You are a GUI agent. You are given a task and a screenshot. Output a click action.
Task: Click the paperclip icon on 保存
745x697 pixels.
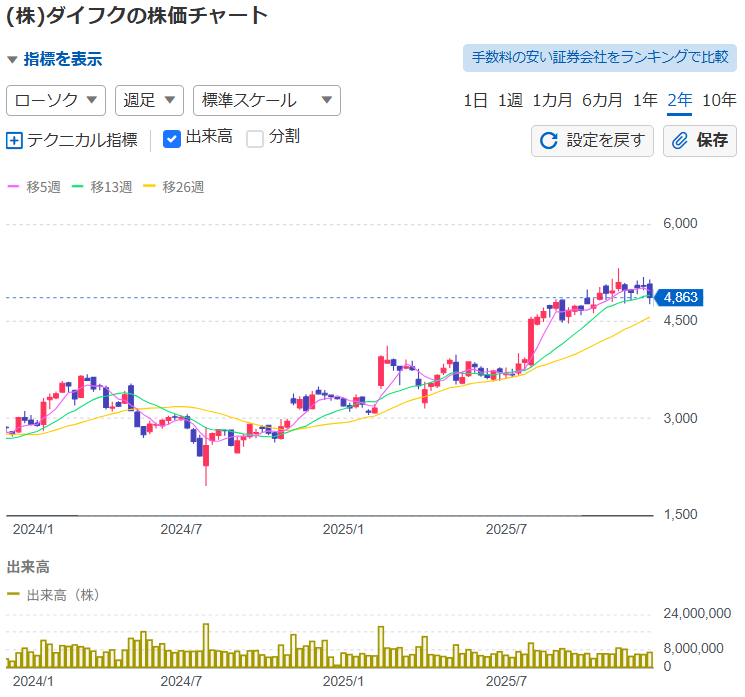pos(680,141)
